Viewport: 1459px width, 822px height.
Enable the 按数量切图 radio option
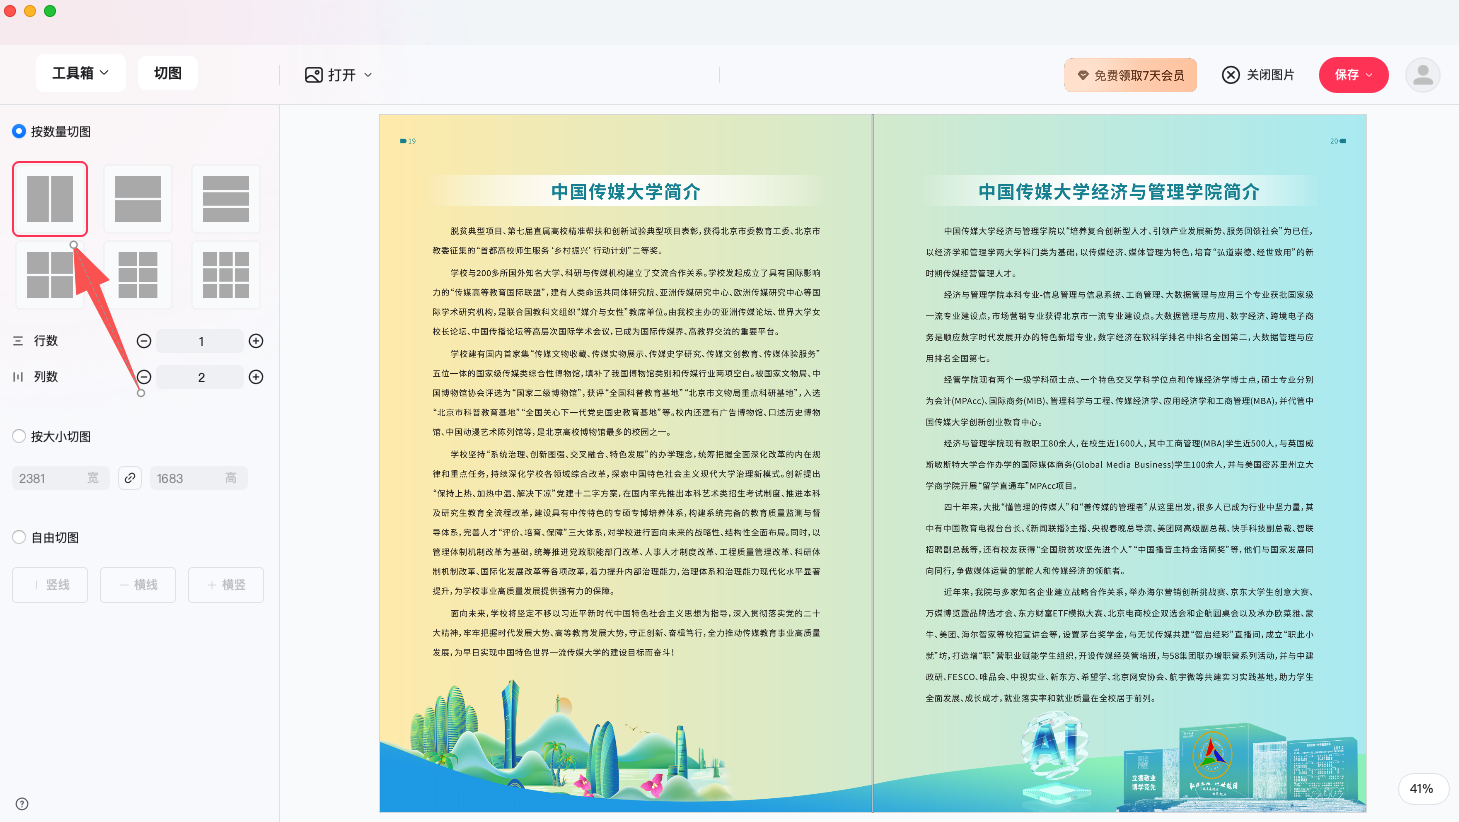(x=19, y=131)
